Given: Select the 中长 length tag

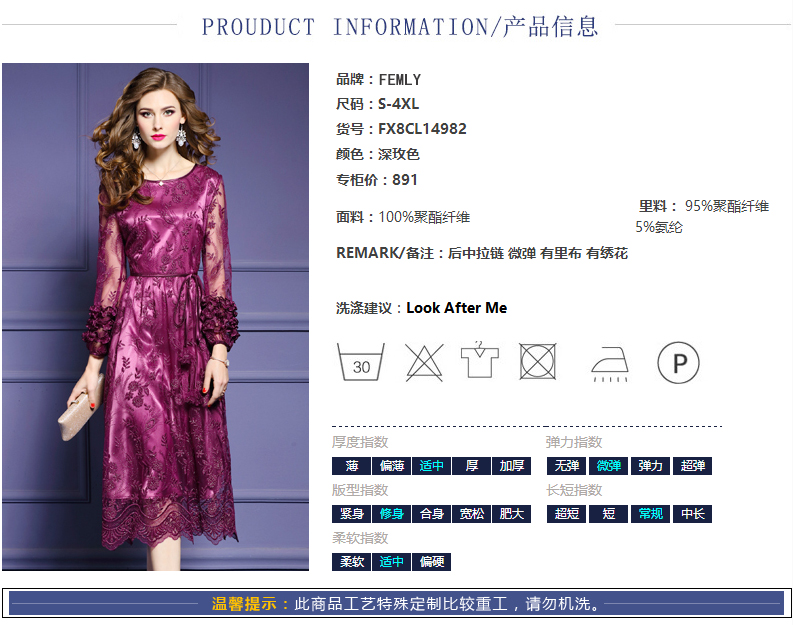Looking at the screenshot, I should [692, 514].
